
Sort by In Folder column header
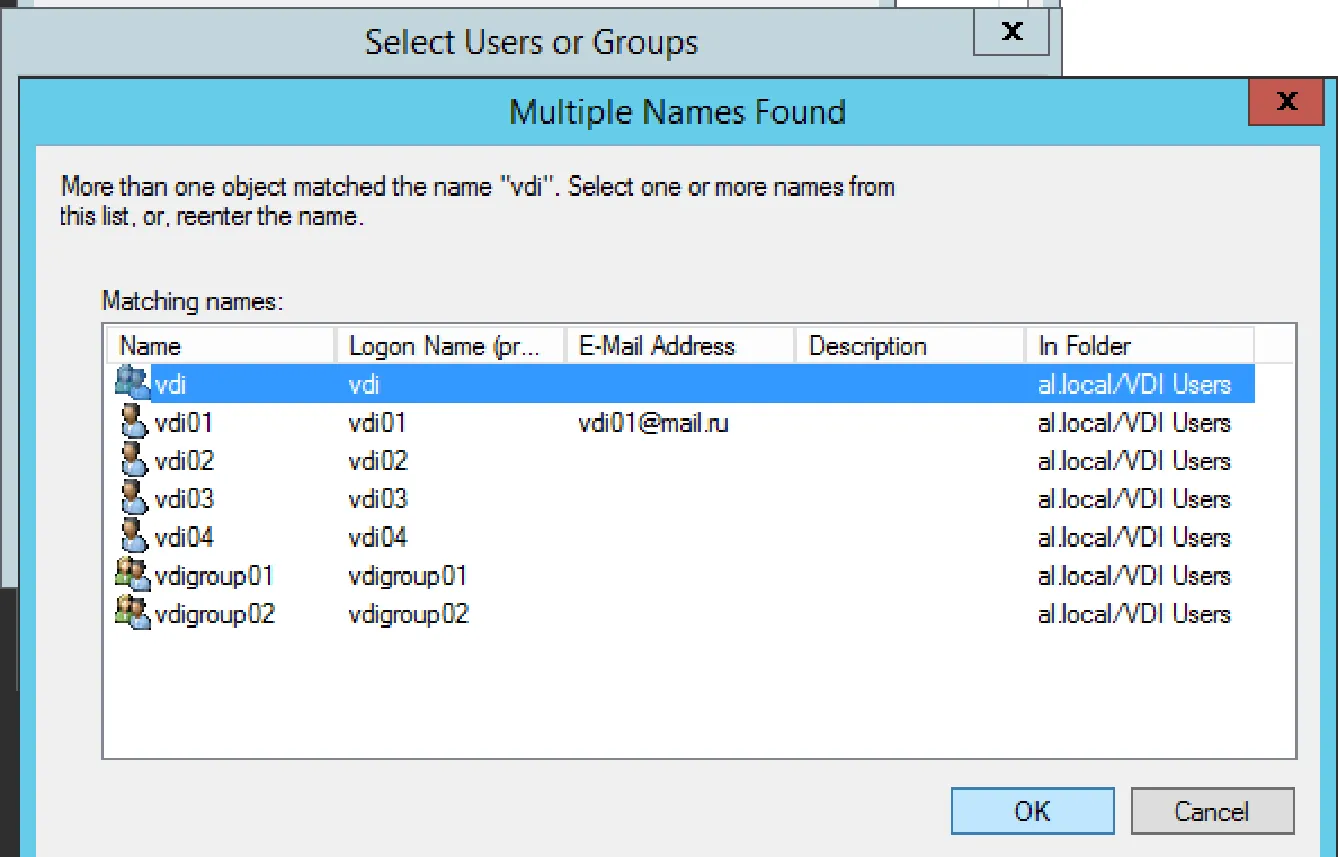pyautogui.click(x=1140, y=346)
